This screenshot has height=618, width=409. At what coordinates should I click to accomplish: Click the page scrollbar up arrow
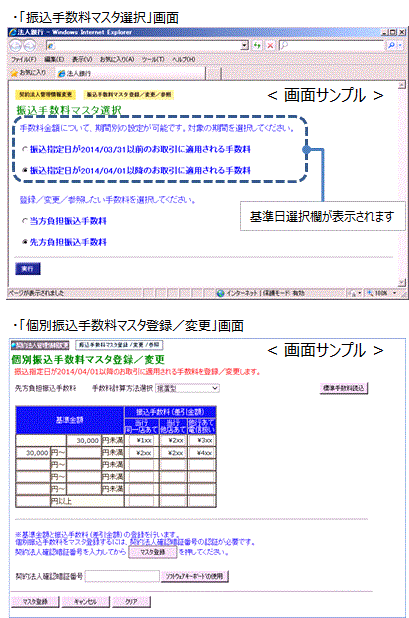(x=402, y=85)
